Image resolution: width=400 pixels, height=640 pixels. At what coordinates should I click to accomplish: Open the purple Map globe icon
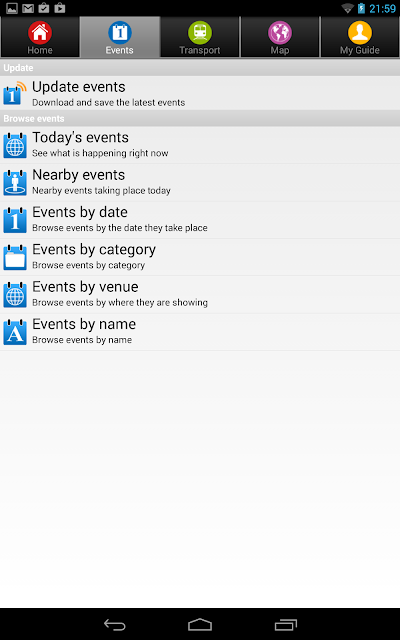point(280,33)
